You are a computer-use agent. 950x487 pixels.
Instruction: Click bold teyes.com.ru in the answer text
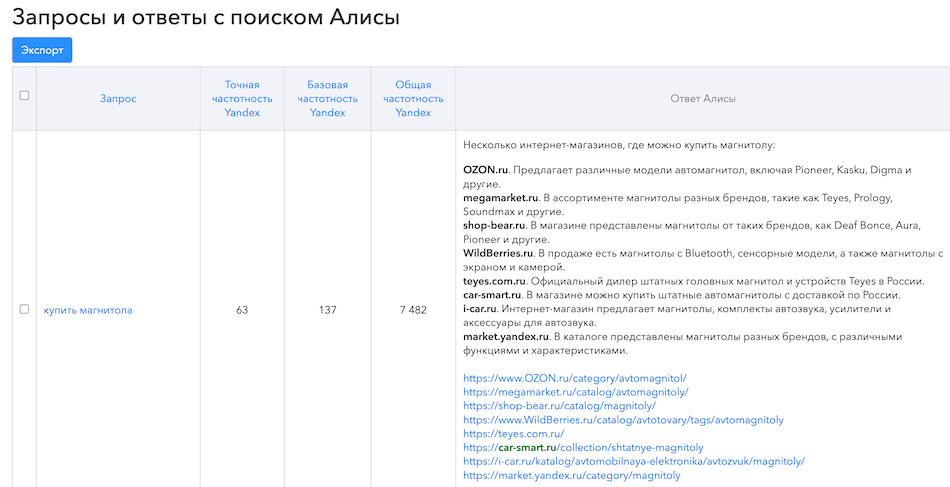(x=495, y=282)
